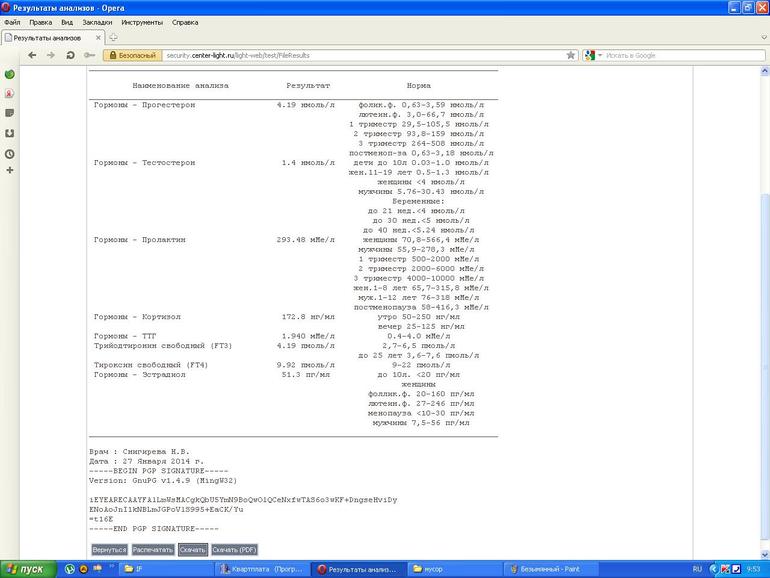Click the 'Распечатать' button

(x=153, y=550)
